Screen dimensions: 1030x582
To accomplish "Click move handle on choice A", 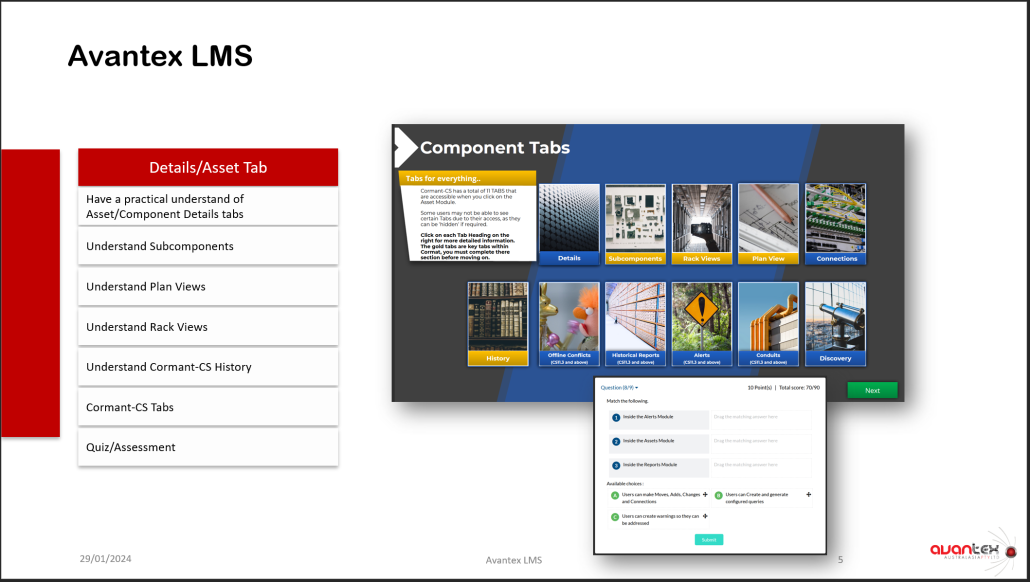I will point(705,495).
